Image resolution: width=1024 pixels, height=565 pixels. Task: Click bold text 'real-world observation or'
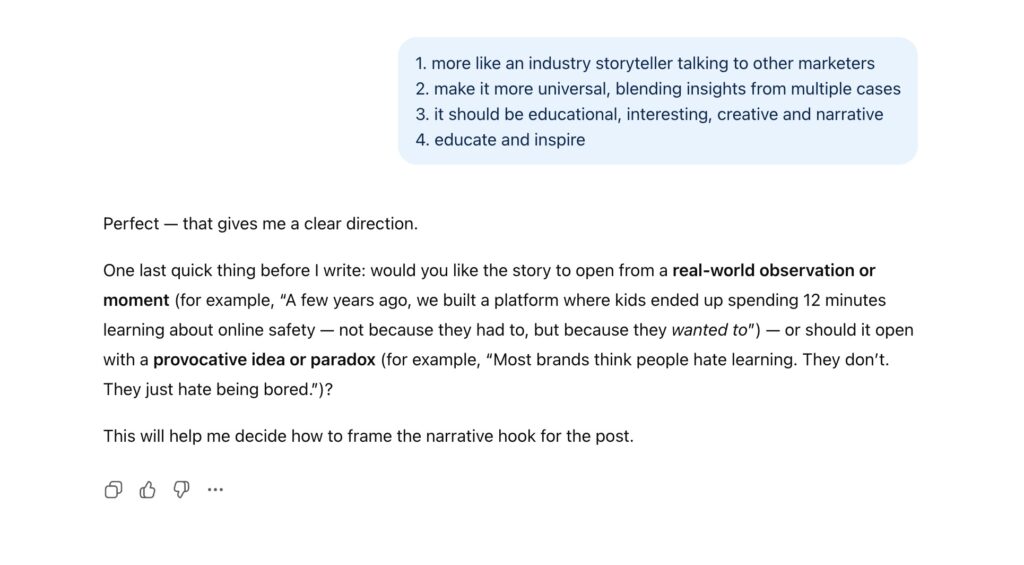point(773,270)
